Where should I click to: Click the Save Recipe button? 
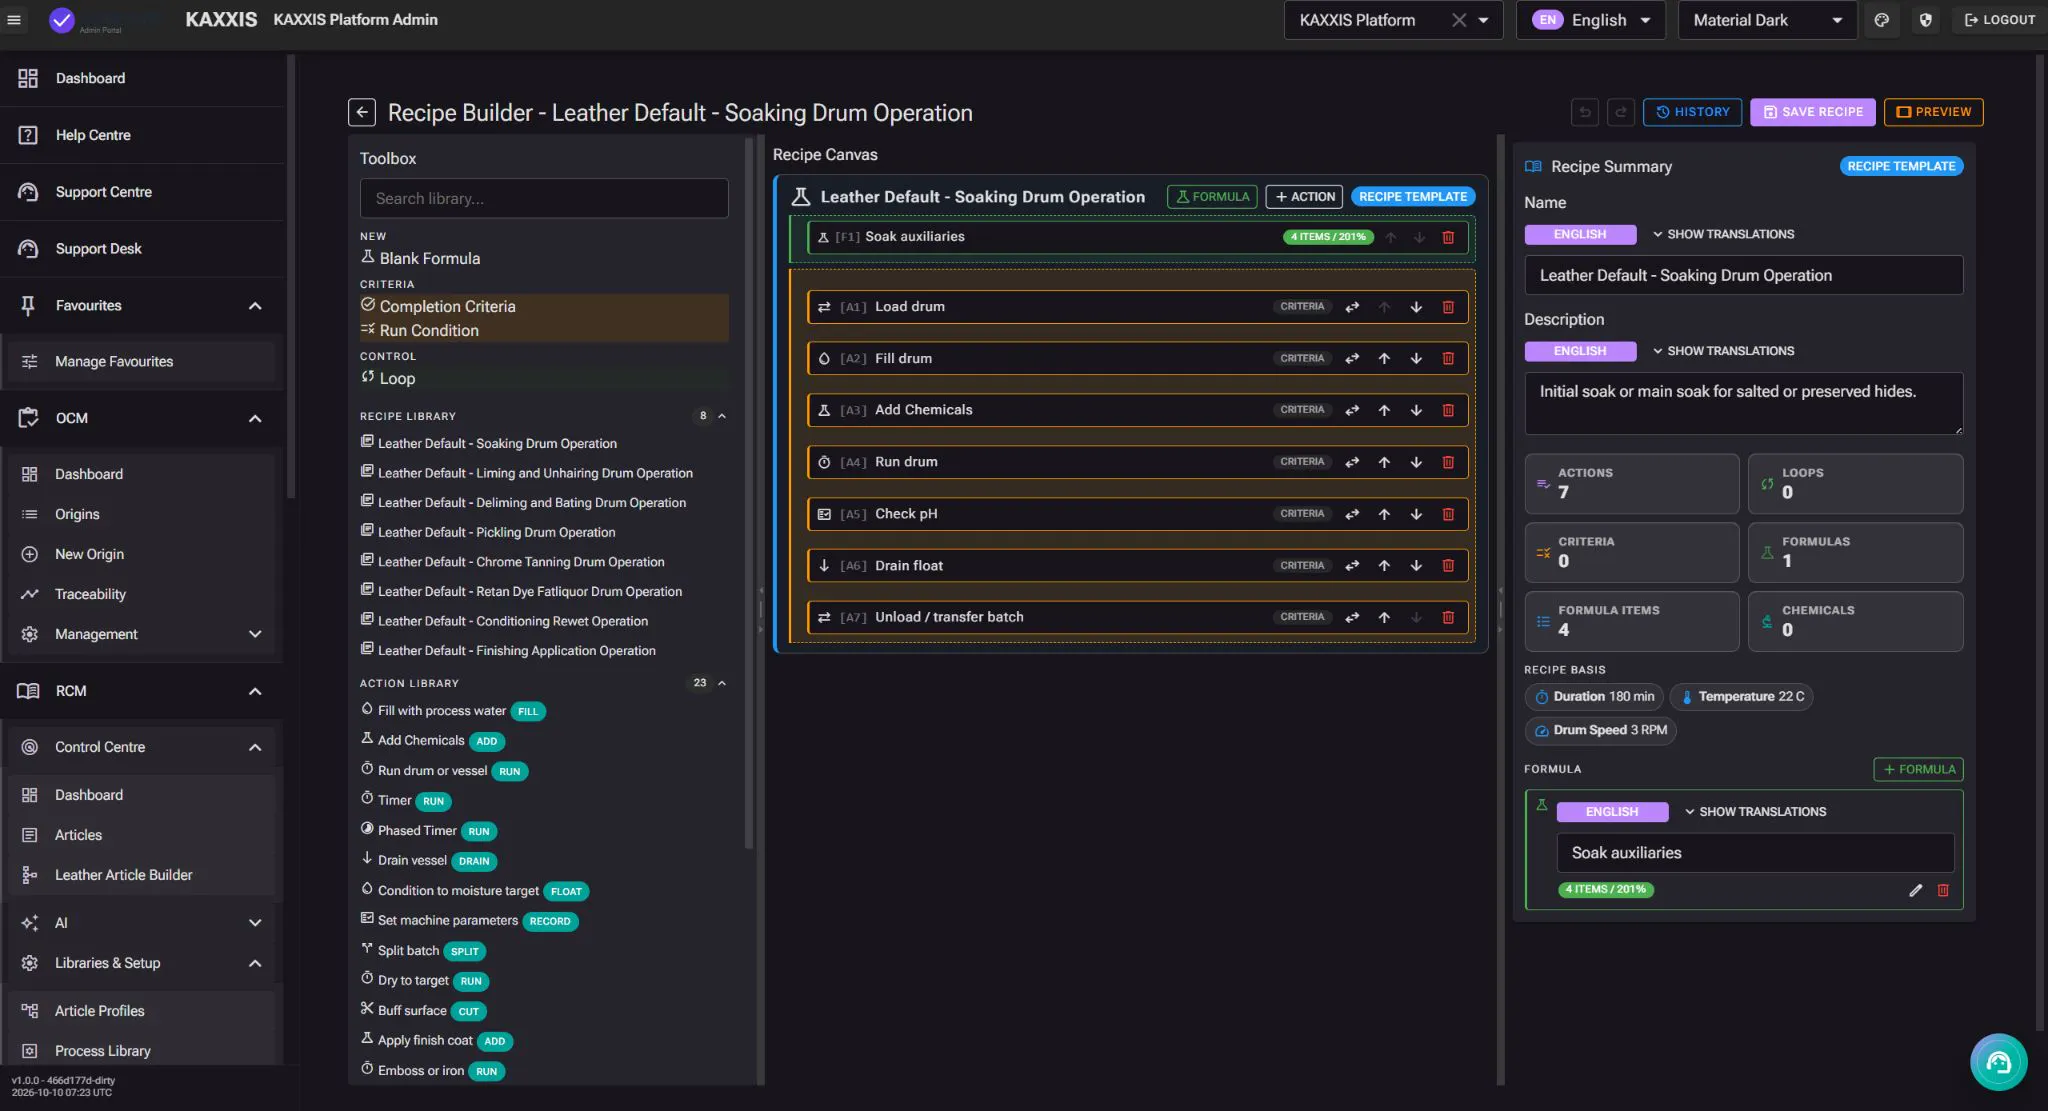pyautogui.click(x=1813, y=112)
